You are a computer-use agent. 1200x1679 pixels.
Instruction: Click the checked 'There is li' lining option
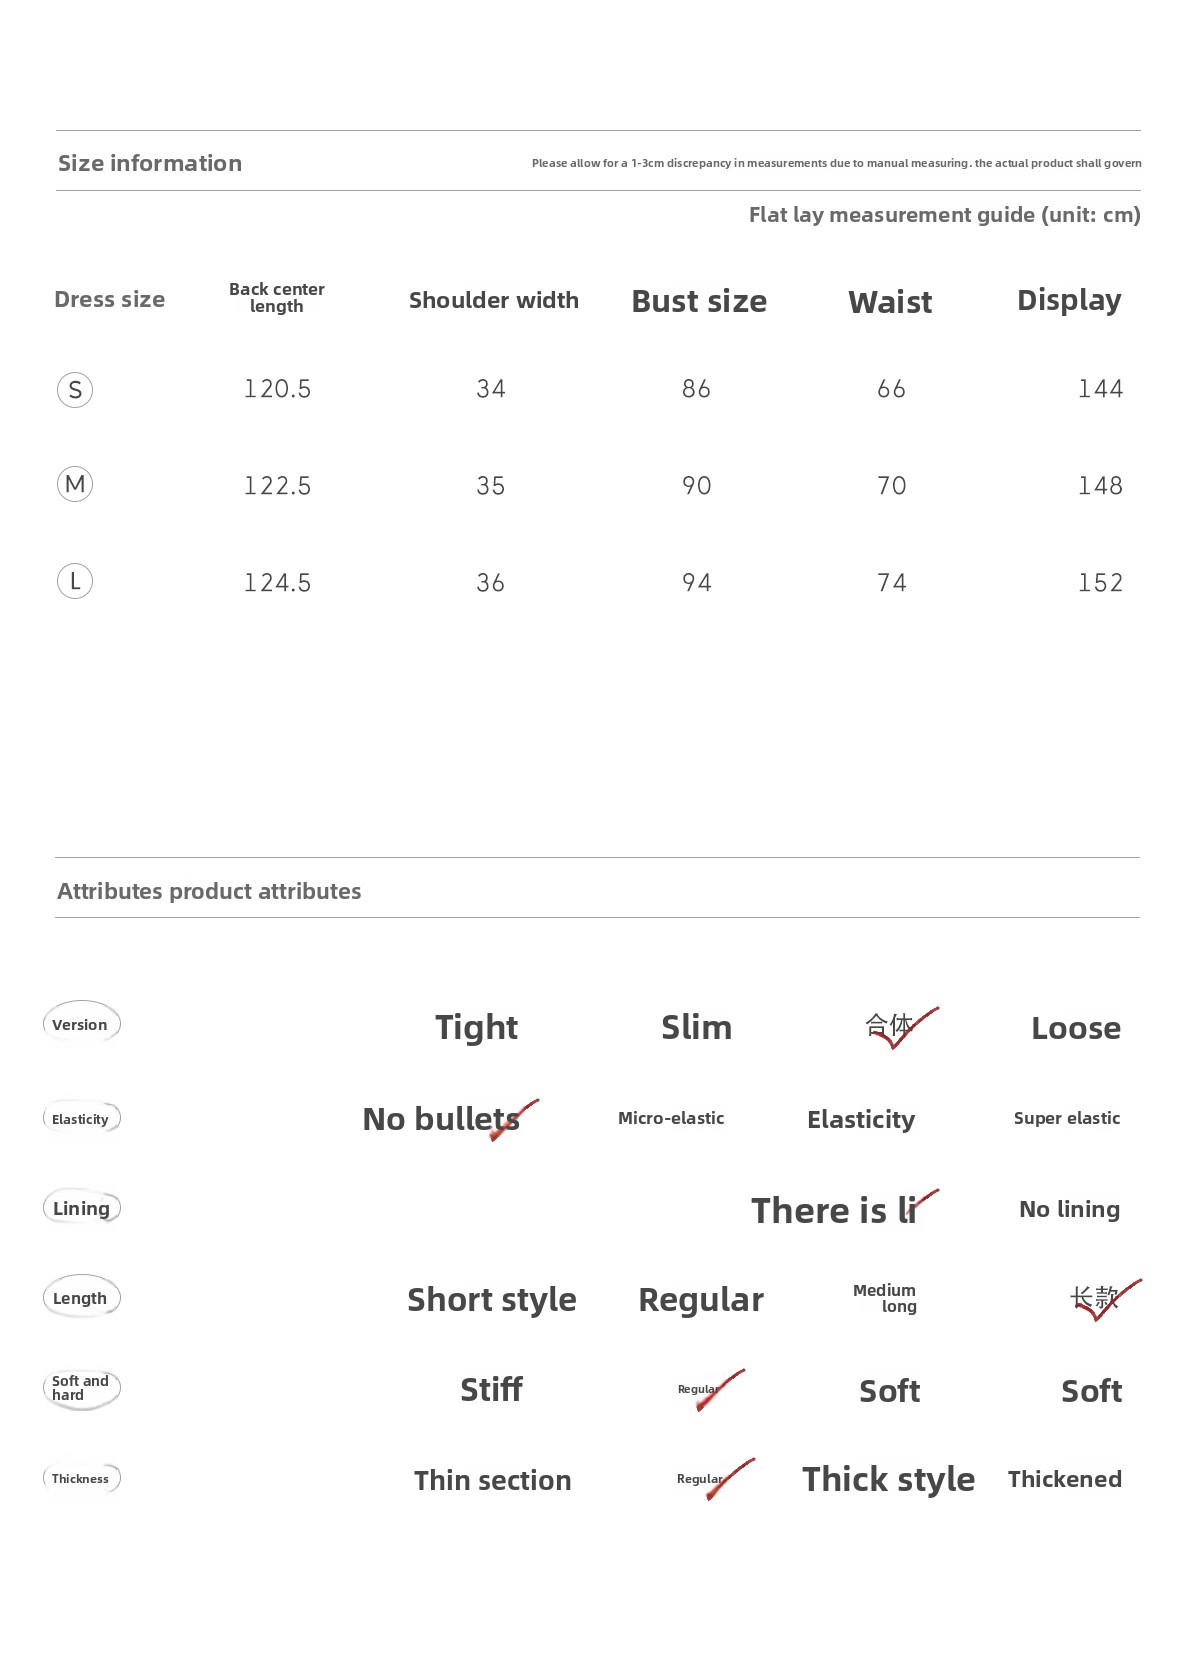844,1209
